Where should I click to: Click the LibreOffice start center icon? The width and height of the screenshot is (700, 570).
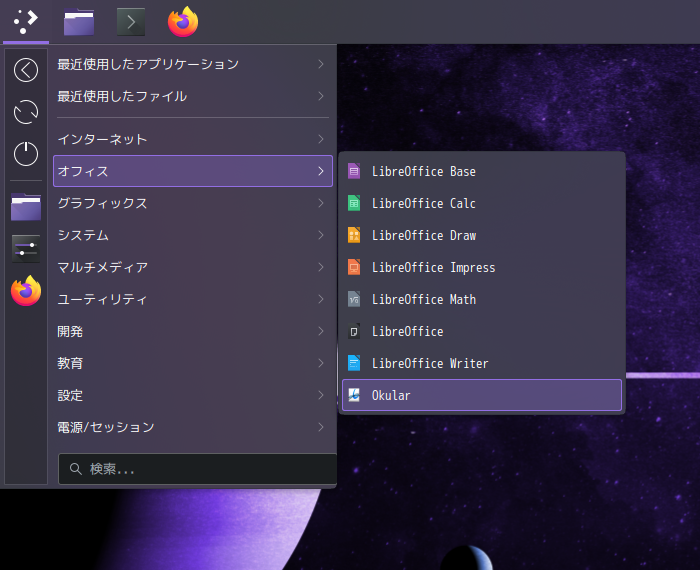[354, 331]
